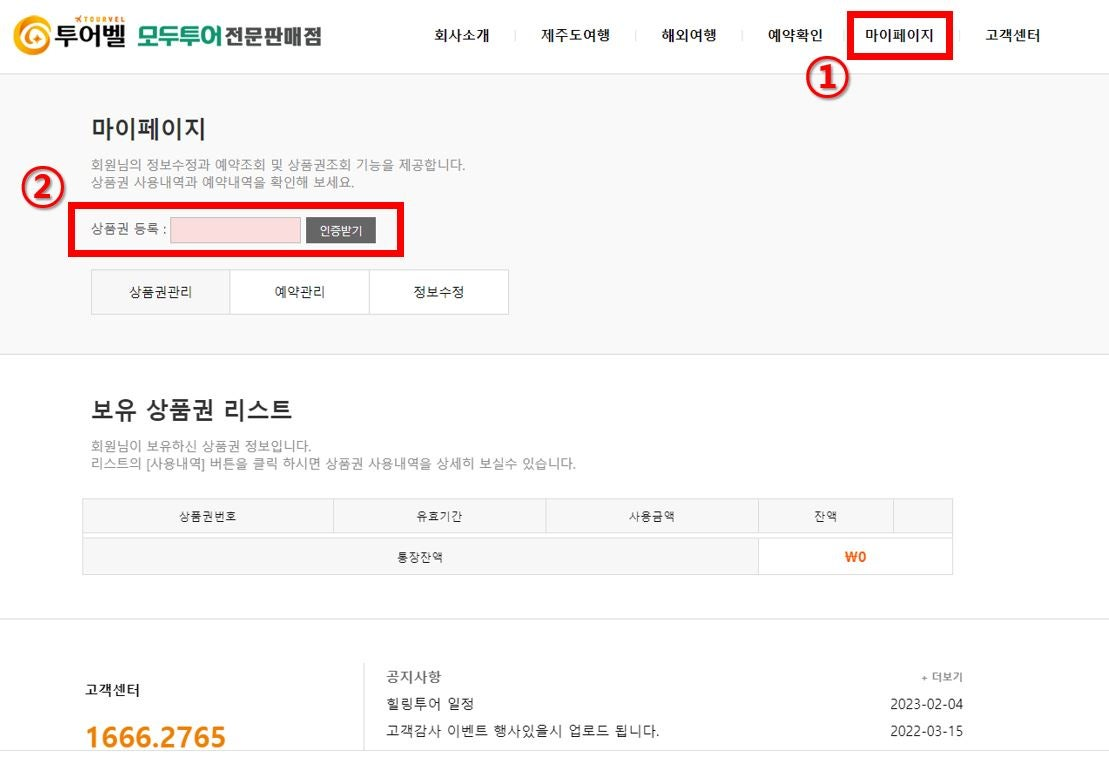Image resolution: width=1109 pixels, height=773 pixels.
Task: Open the 해외여행 menu
Action: coord(689,35)
